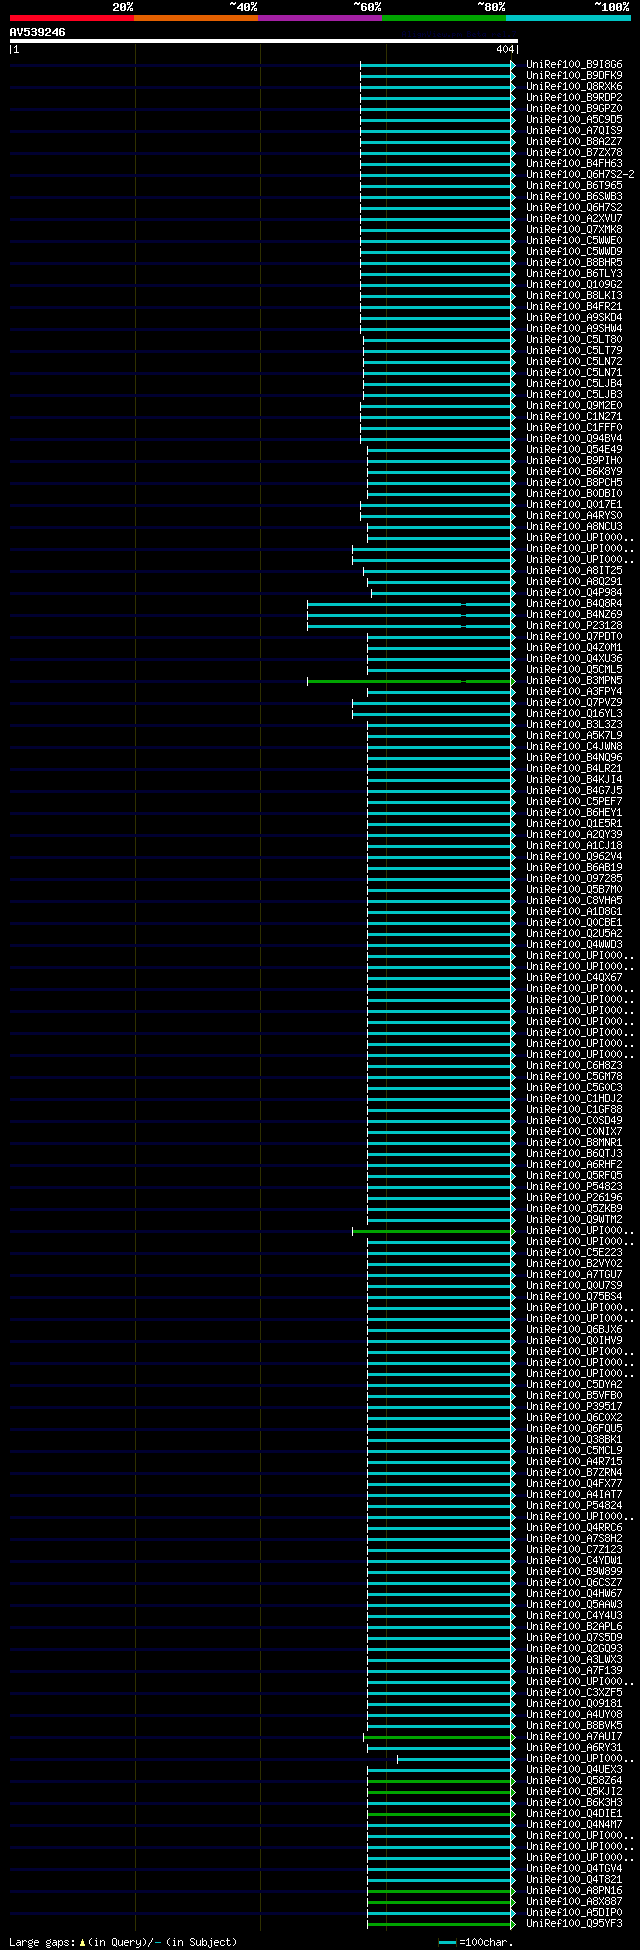Select hit UniRef100_A8IT25
The height and width of the screenshot is (1950, 640).
(x=574, y=570)
